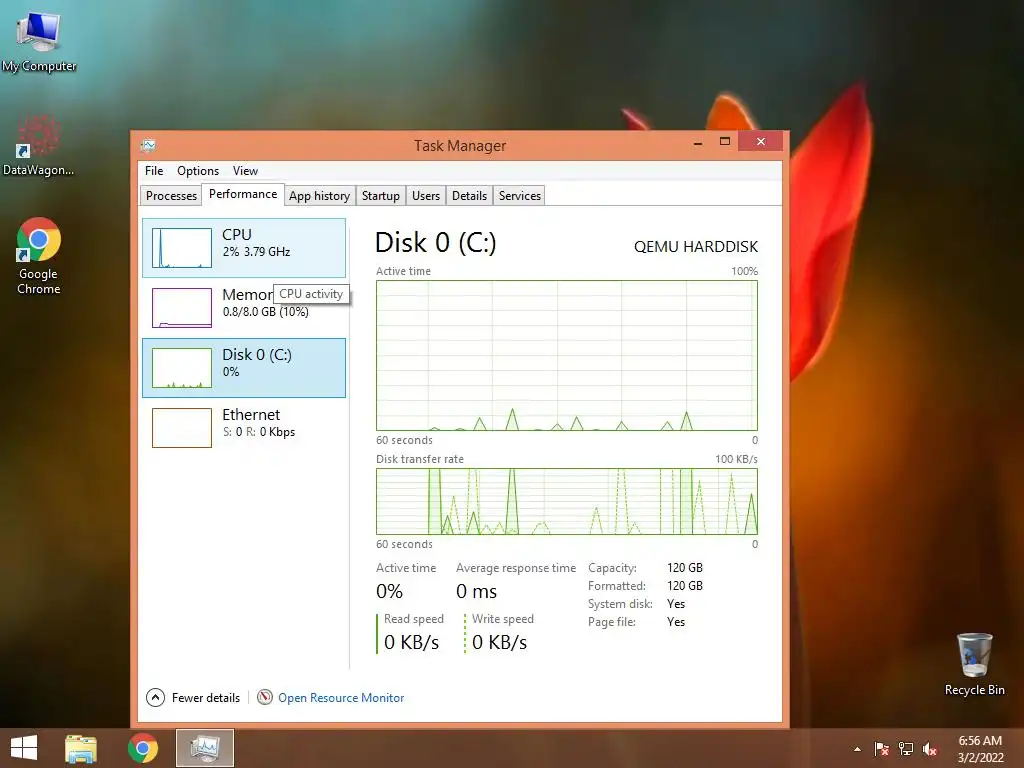Click the 0 ms response time value
1024x768 pixels.
(x=476, y=592)
